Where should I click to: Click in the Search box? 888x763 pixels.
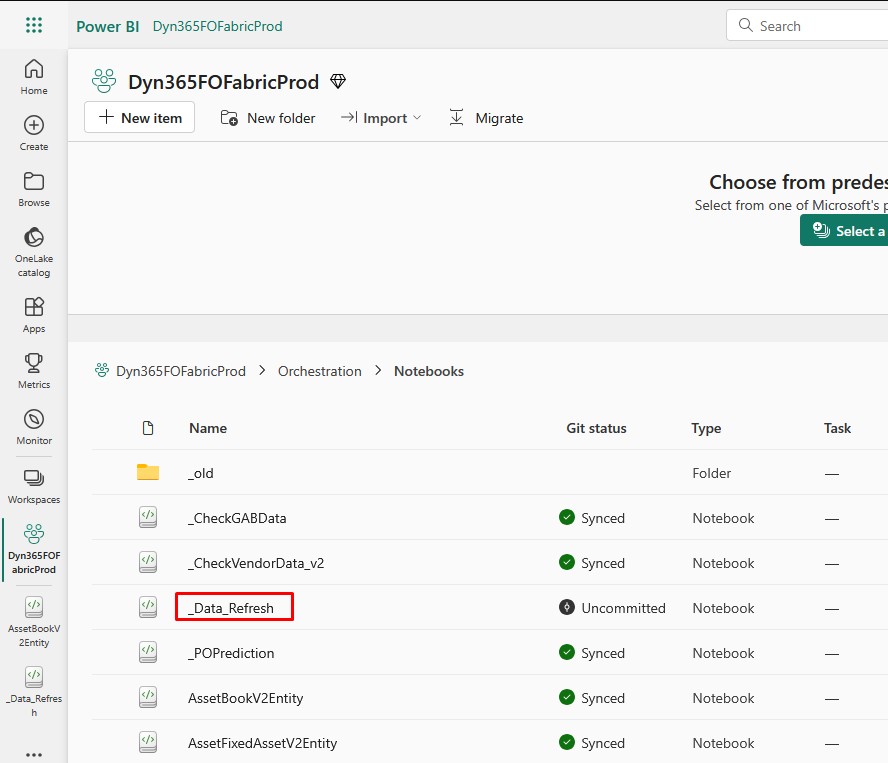pyautogui.click(x=807, y=25)
